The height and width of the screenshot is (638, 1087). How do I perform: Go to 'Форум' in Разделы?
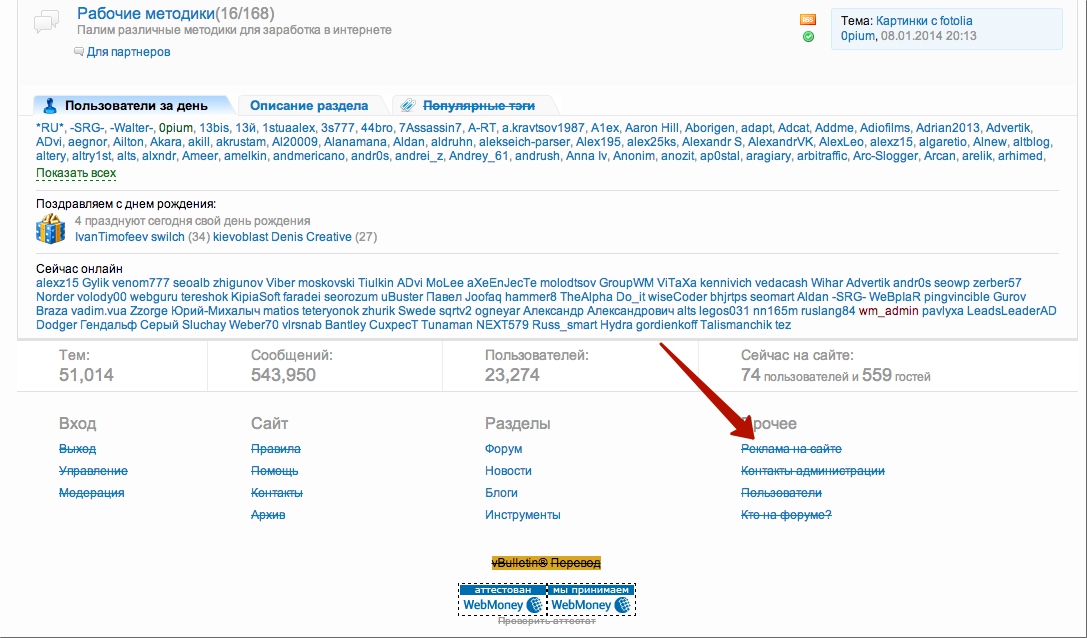[503, 449]
